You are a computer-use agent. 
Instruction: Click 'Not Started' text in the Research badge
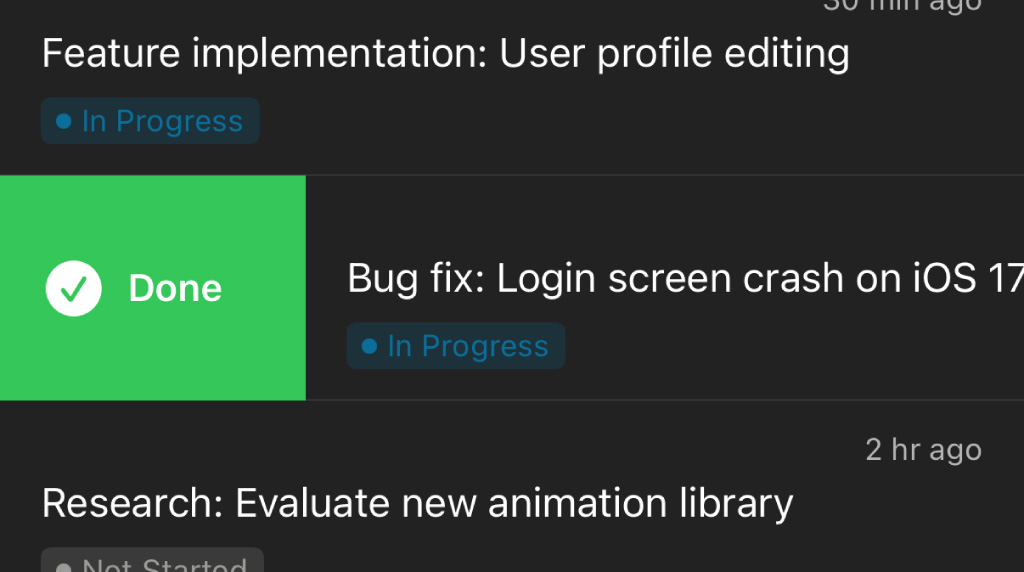165,565
